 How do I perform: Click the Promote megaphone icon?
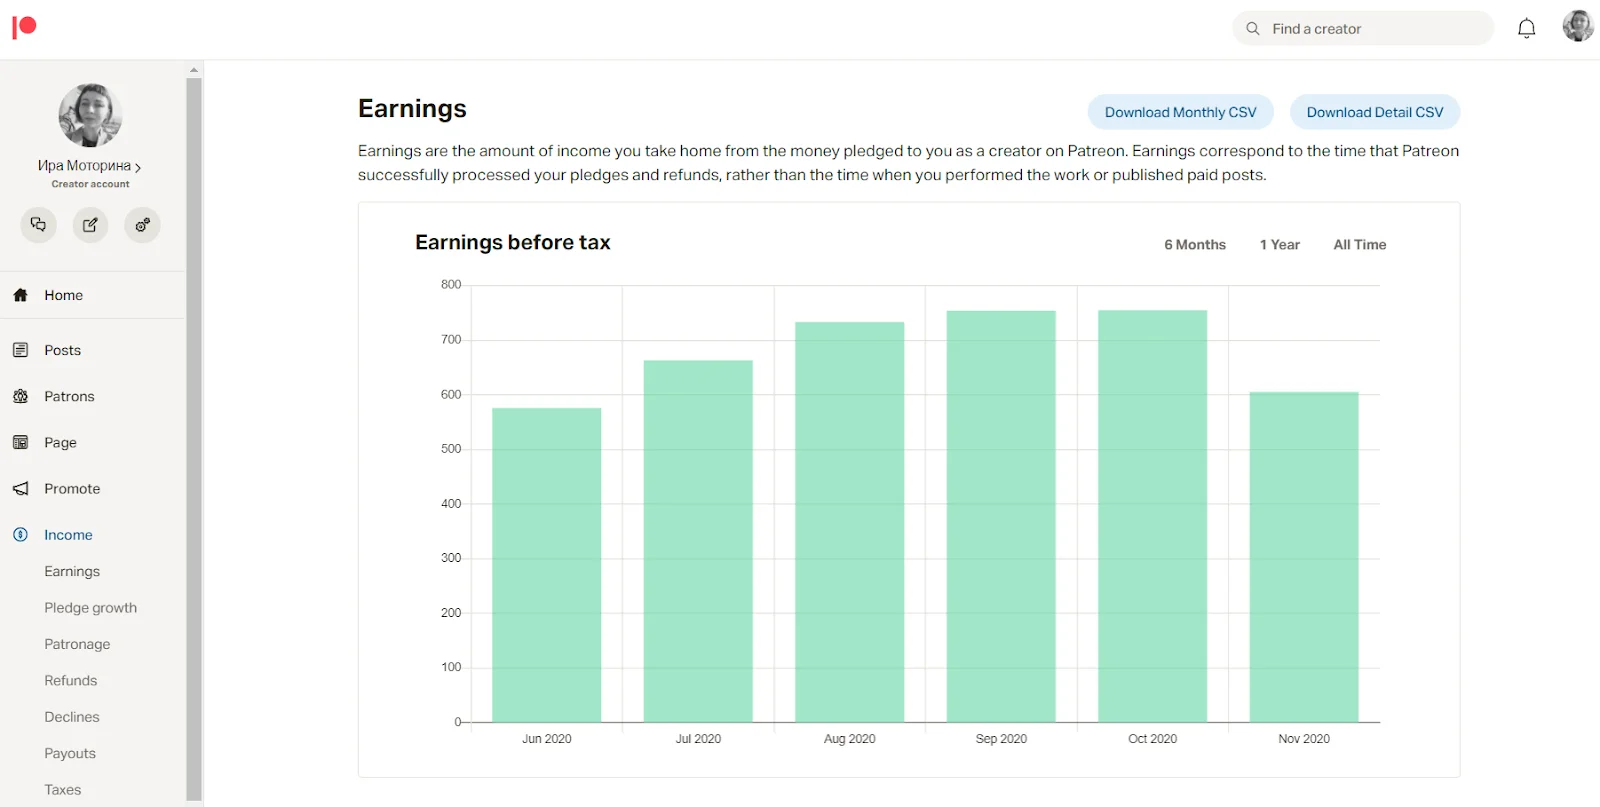coord(20,489)
